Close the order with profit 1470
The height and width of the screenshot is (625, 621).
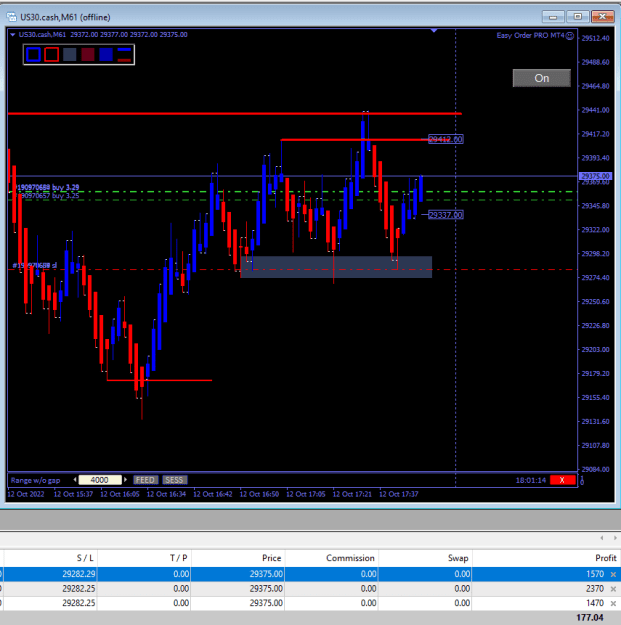pyautogui.click(x=613, y=603)
